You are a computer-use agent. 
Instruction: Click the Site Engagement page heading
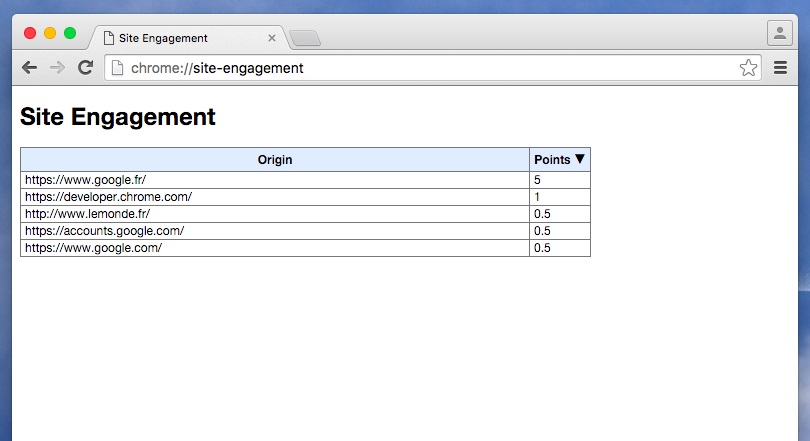click(118, 117)
